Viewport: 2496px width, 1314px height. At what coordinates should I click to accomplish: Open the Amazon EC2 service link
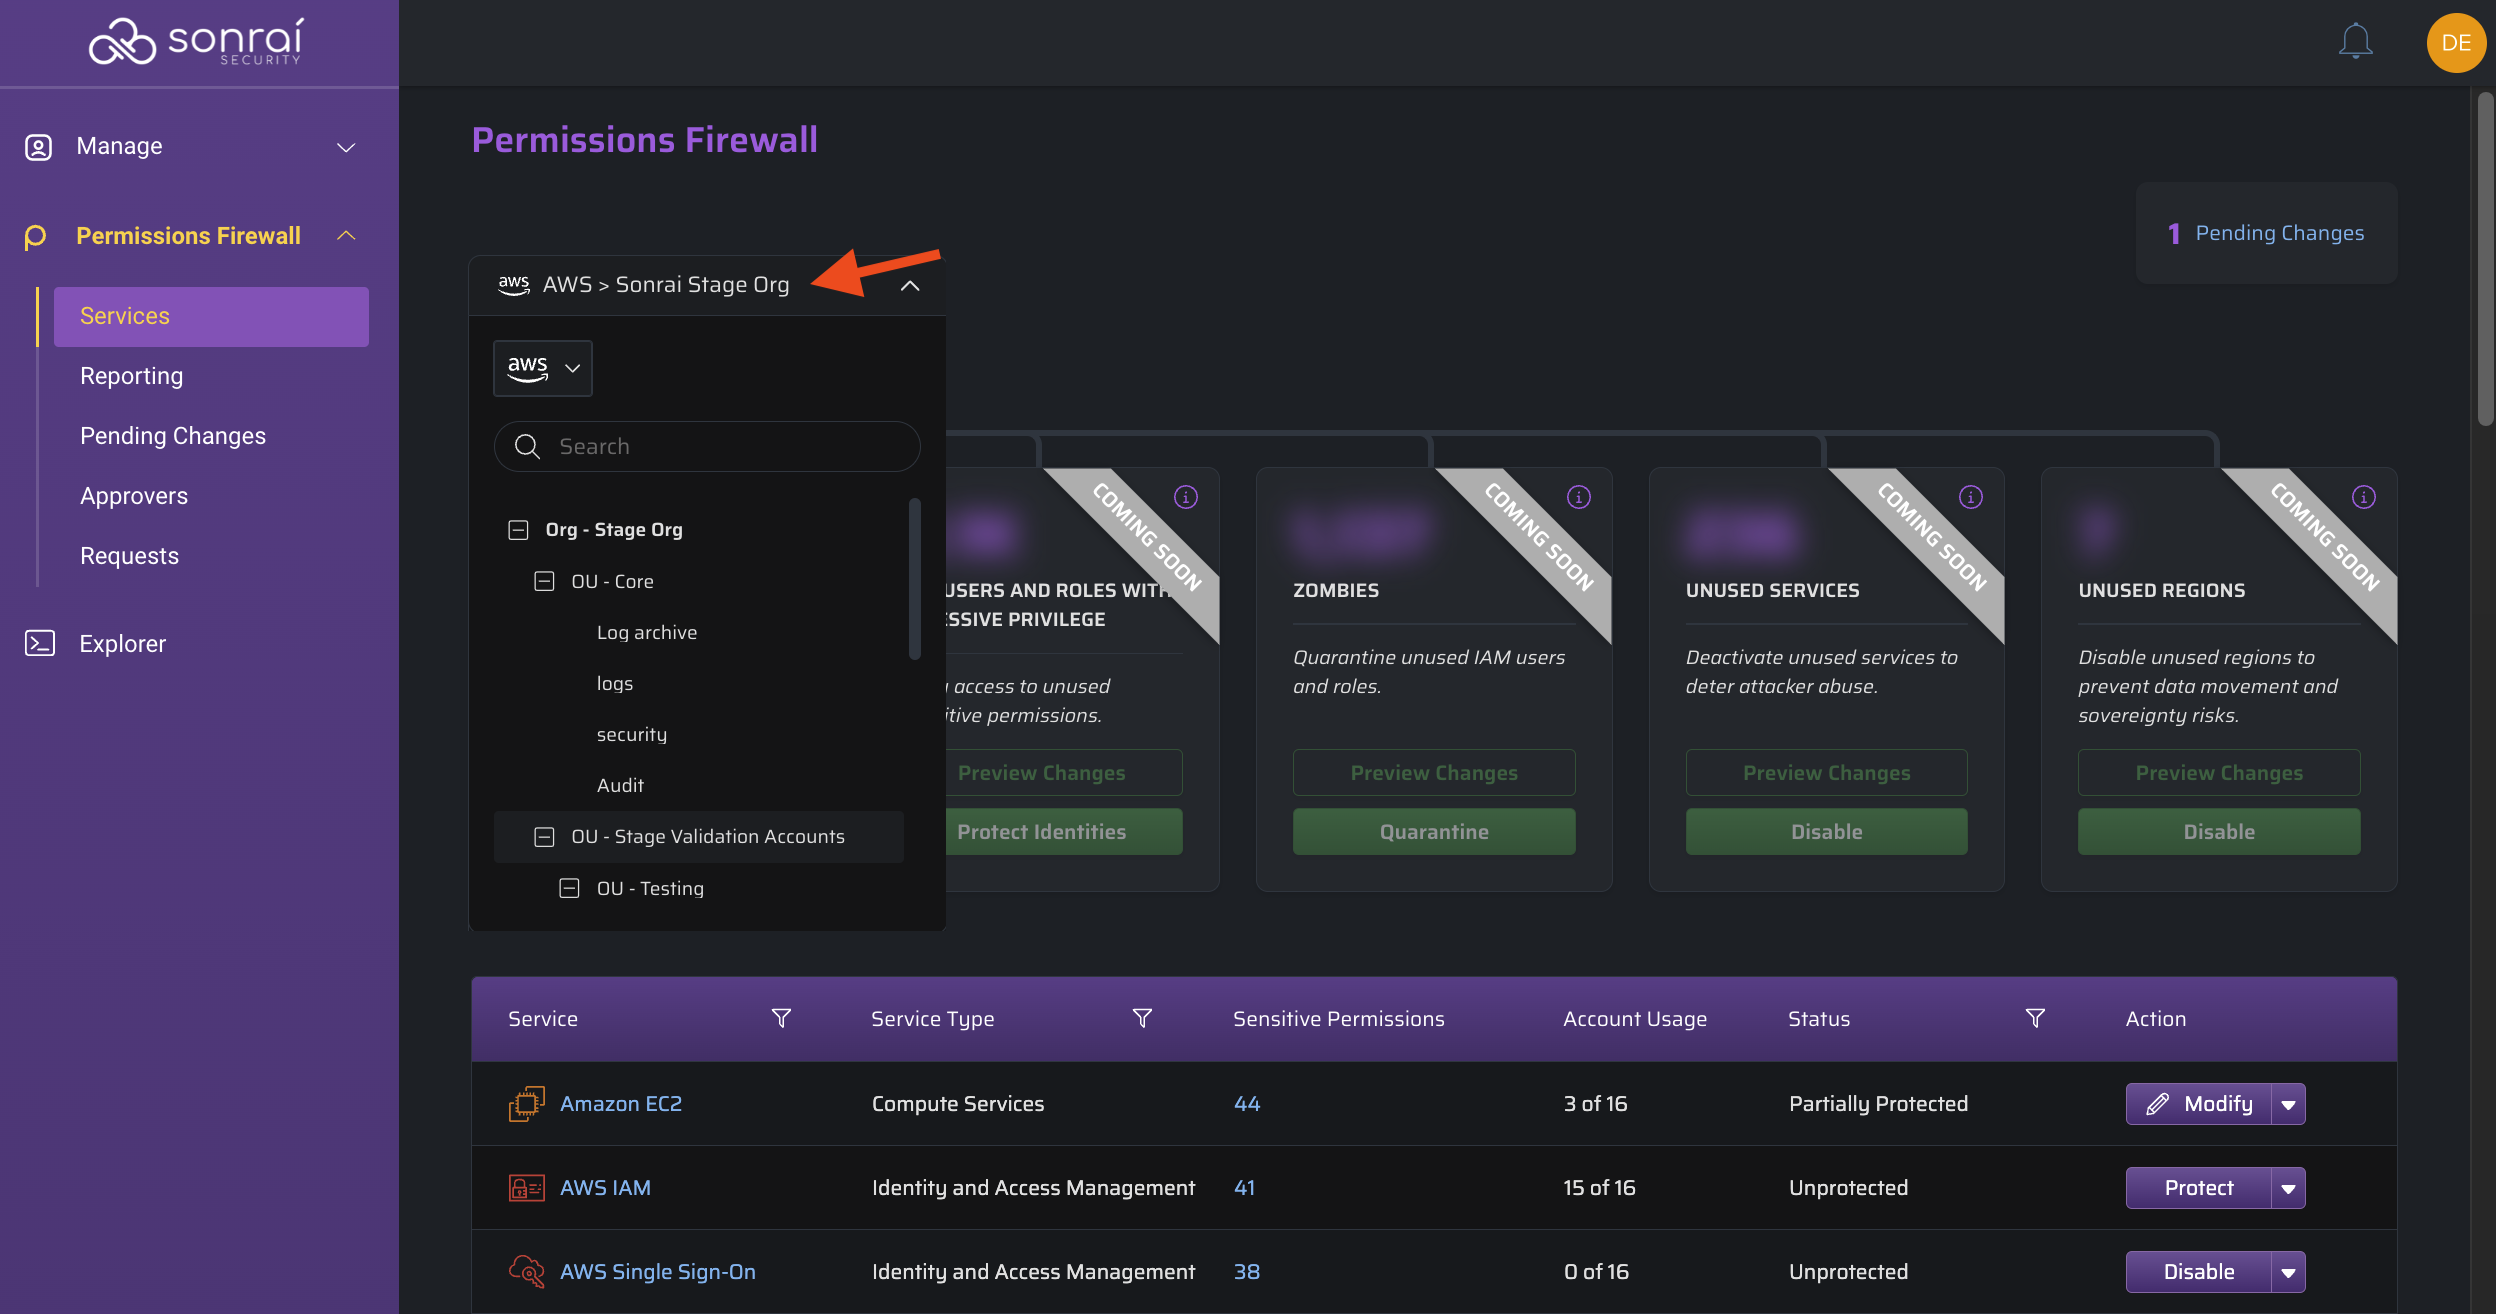[621, 1103]
